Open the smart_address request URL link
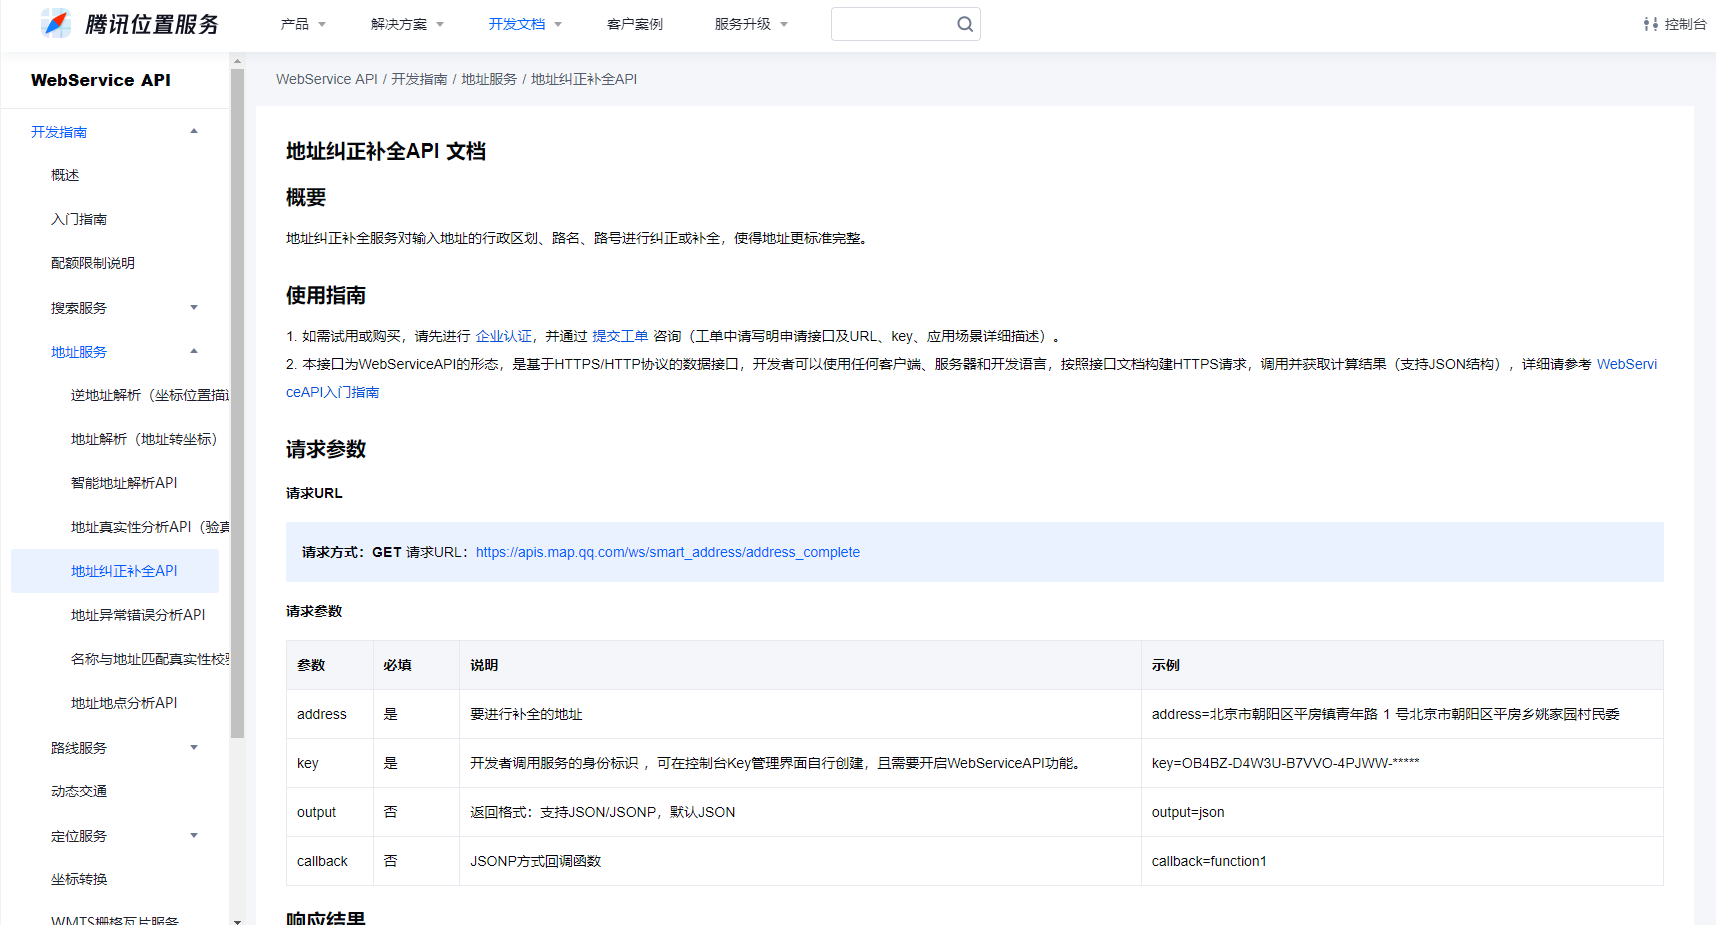The image size is (1716, 925). 667,552
